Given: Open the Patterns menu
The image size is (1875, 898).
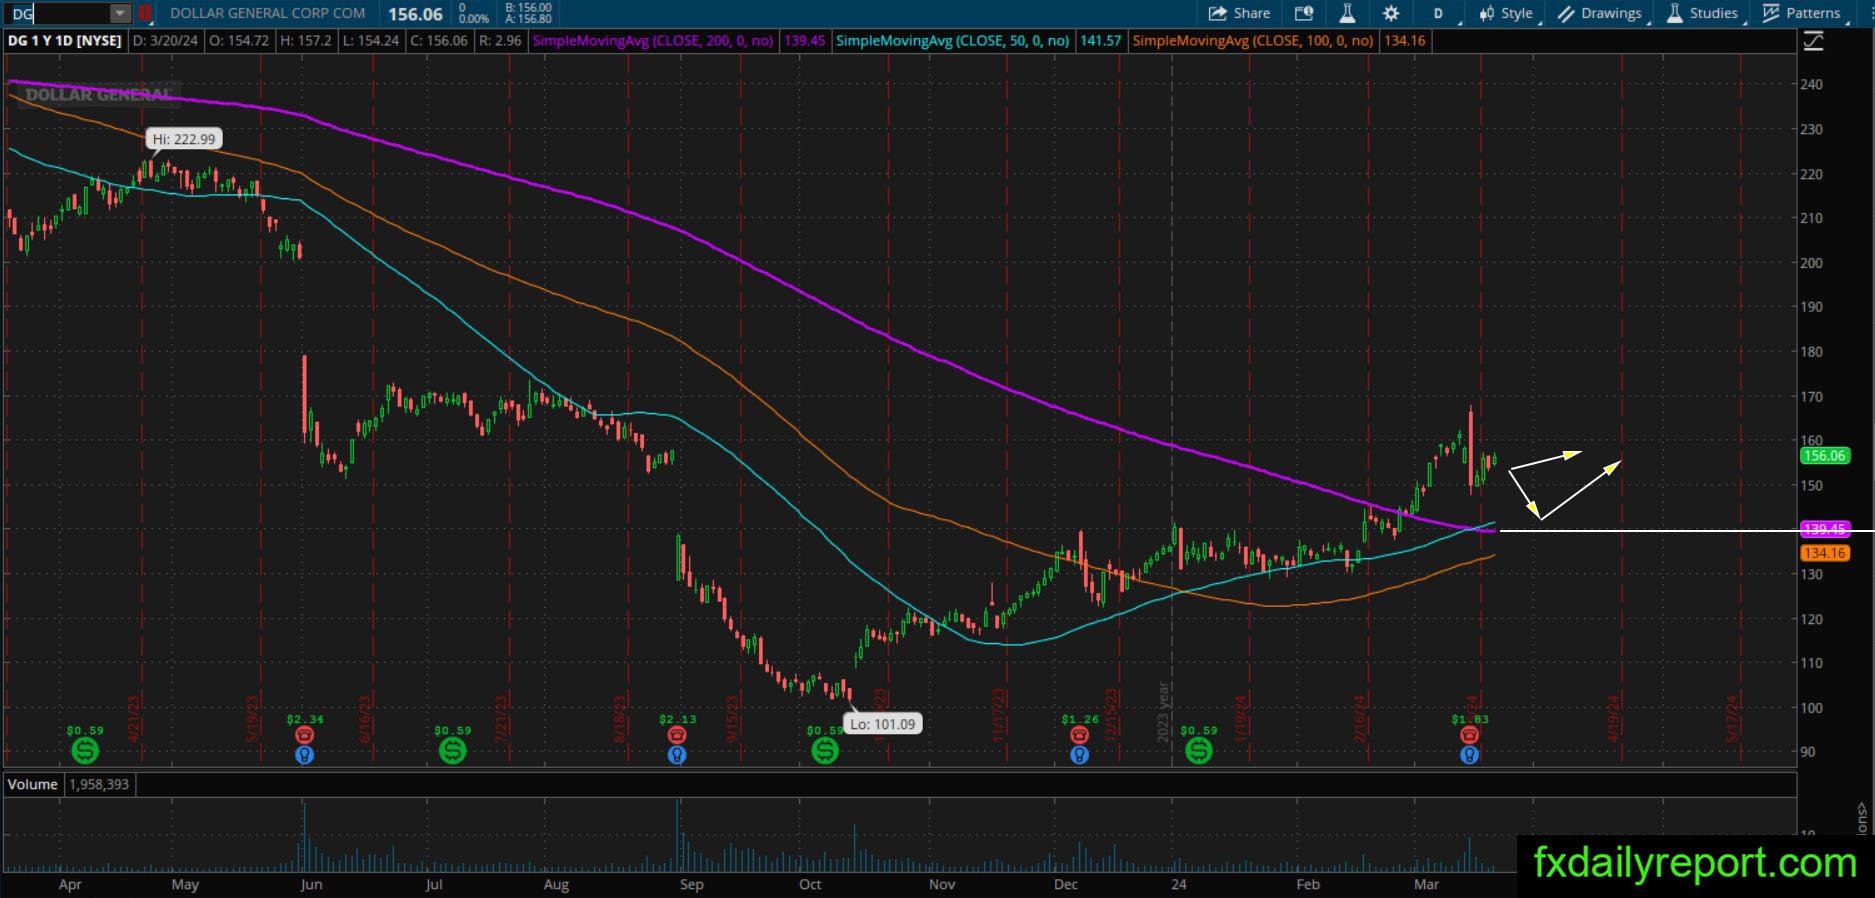Looking at the screenshot, I should (x=1802, y=13).
